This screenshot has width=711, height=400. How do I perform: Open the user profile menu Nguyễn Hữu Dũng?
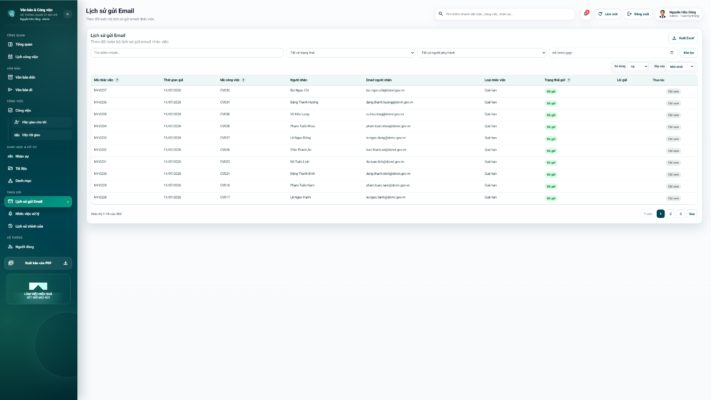pos(679,14)
